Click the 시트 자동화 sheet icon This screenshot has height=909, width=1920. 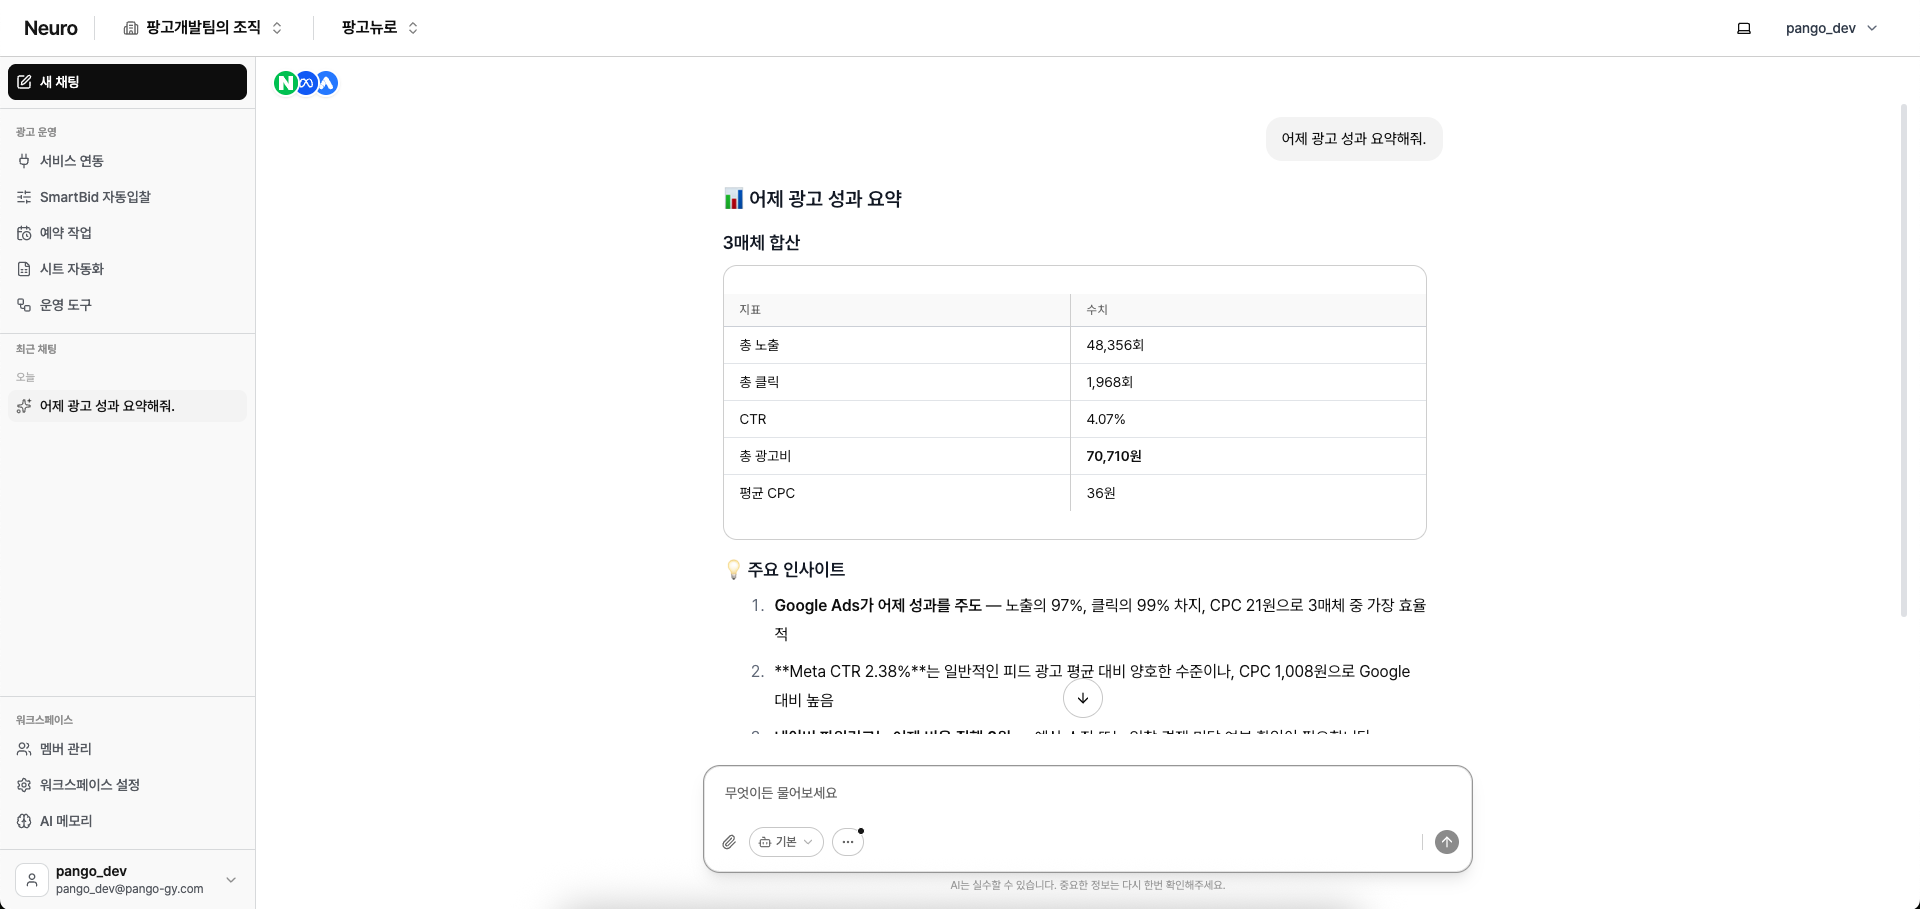click(24, 269)
